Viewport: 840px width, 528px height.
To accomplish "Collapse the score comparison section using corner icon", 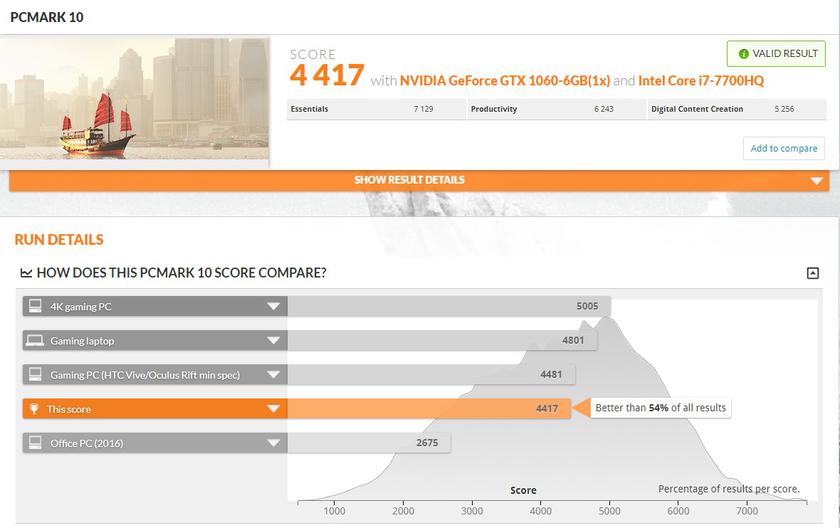I will click(813, 273).
